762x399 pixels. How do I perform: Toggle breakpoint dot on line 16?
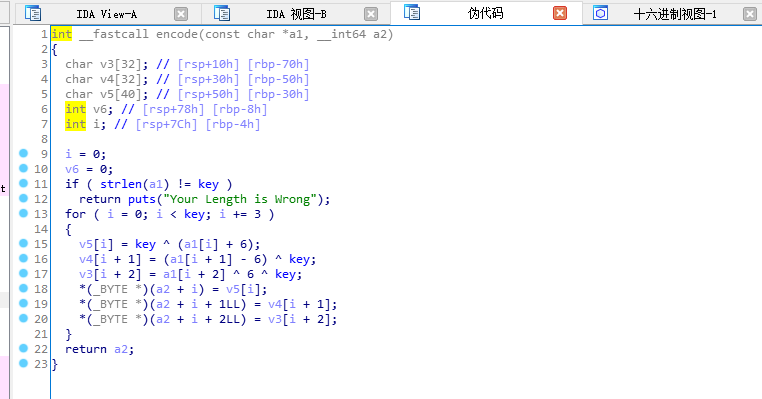click(x=23, y=258)
